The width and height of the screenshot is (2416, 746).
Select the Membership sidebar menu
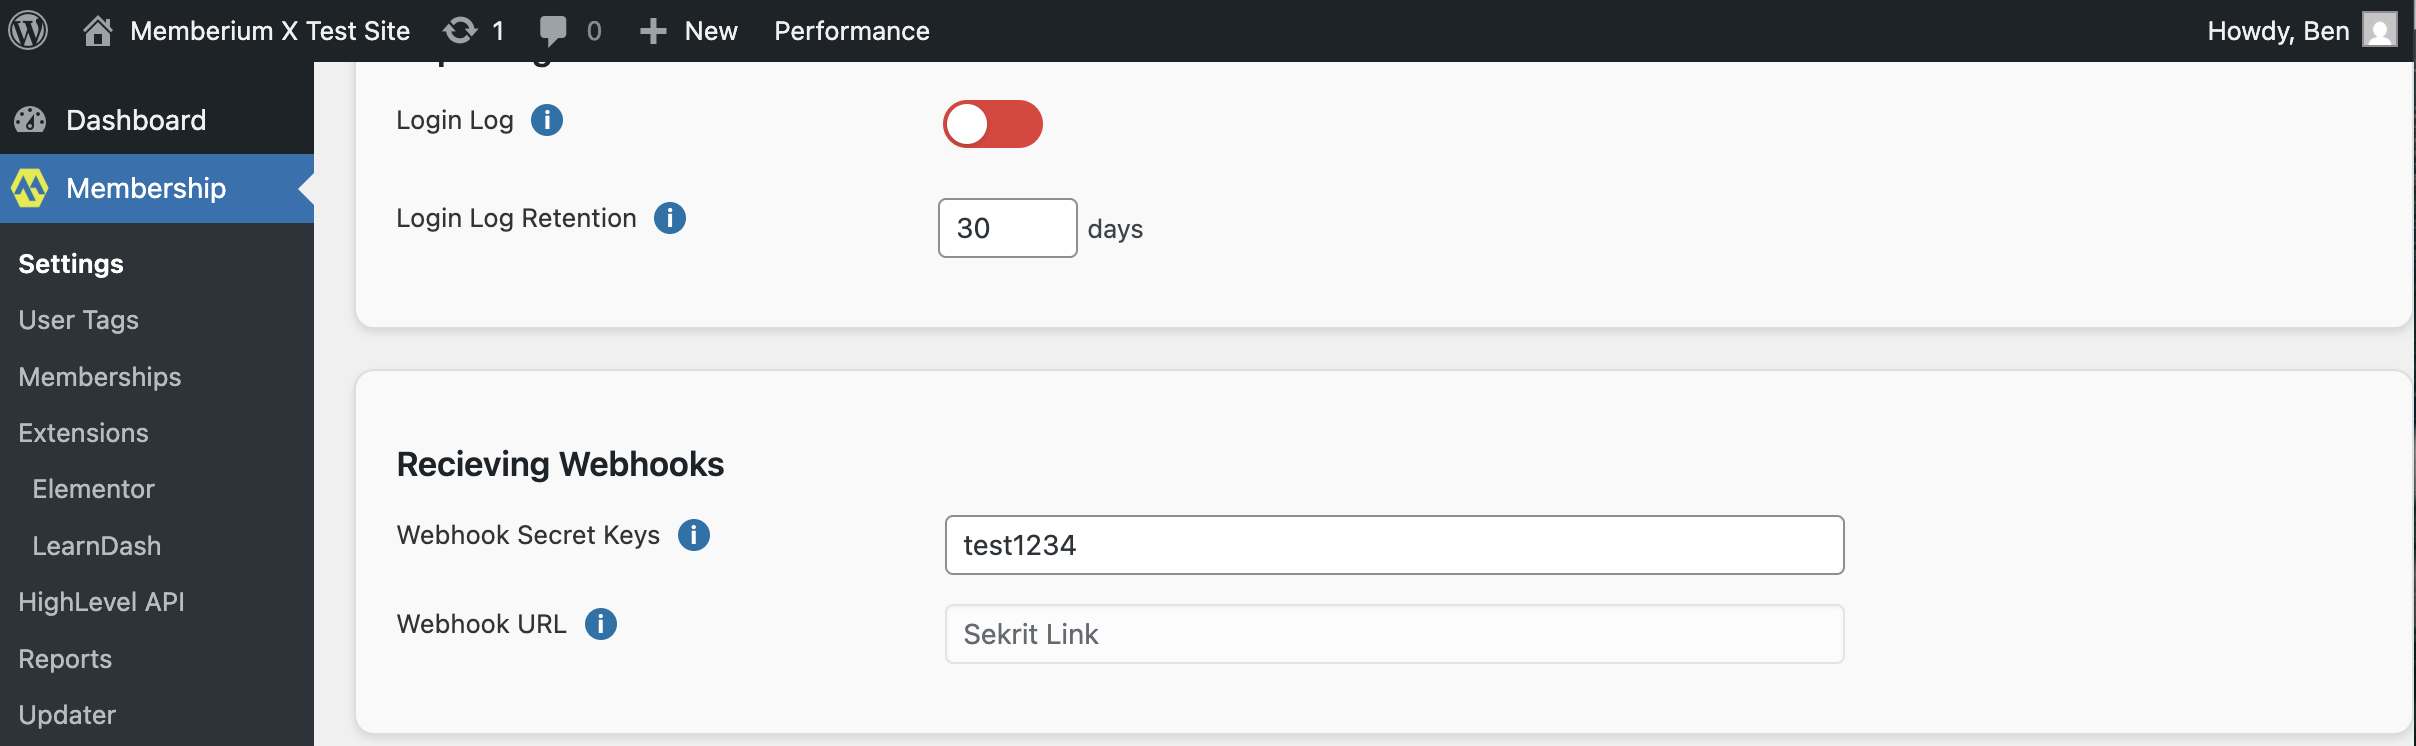pos(157,188)
